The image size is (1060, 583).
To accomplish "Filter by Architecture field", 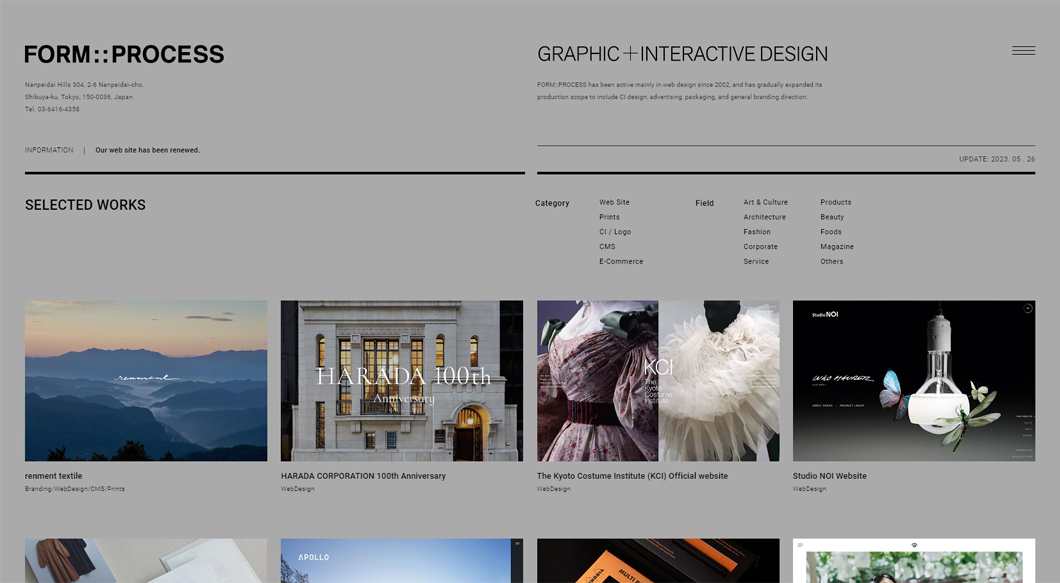I will click(x=764, y=217).
